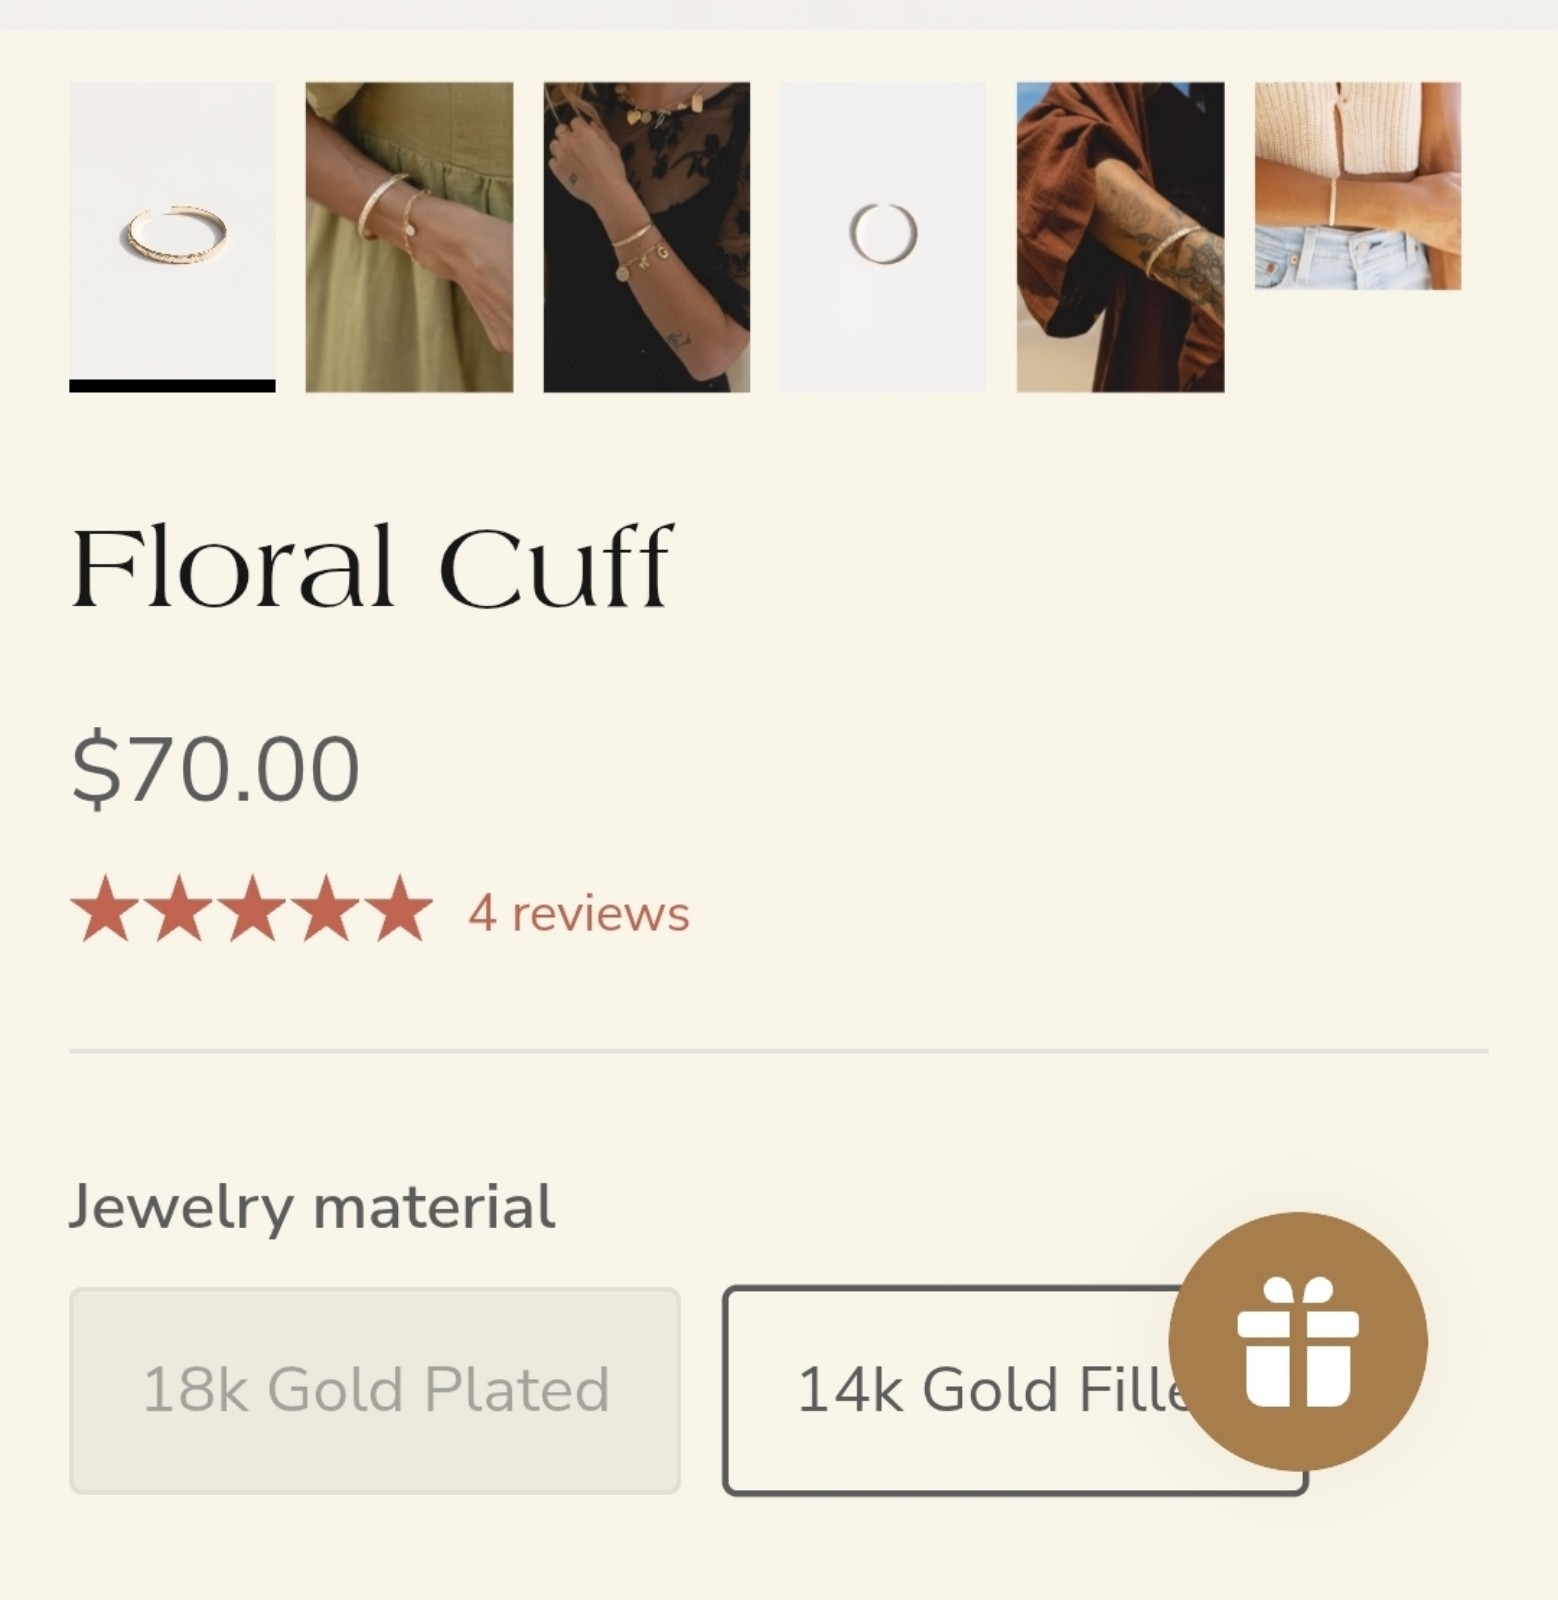Screen dimensions: 1558x1600
Task: Click the black selected-thumbnail indicator bar
Action: click(172, 386)
